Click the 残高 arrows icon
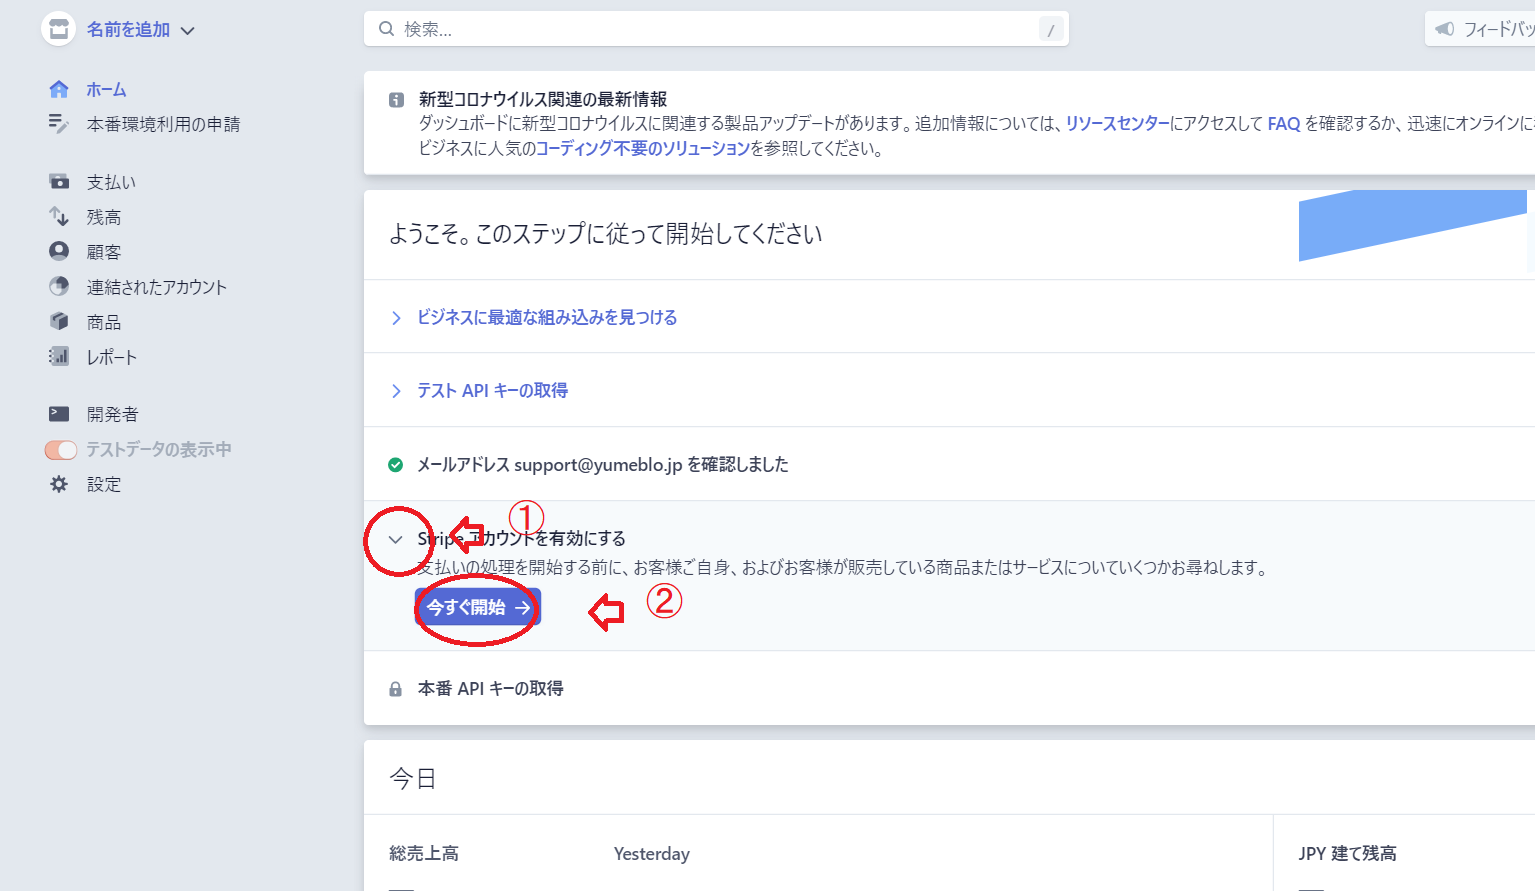1535x891 pixels. click(59, 217)
